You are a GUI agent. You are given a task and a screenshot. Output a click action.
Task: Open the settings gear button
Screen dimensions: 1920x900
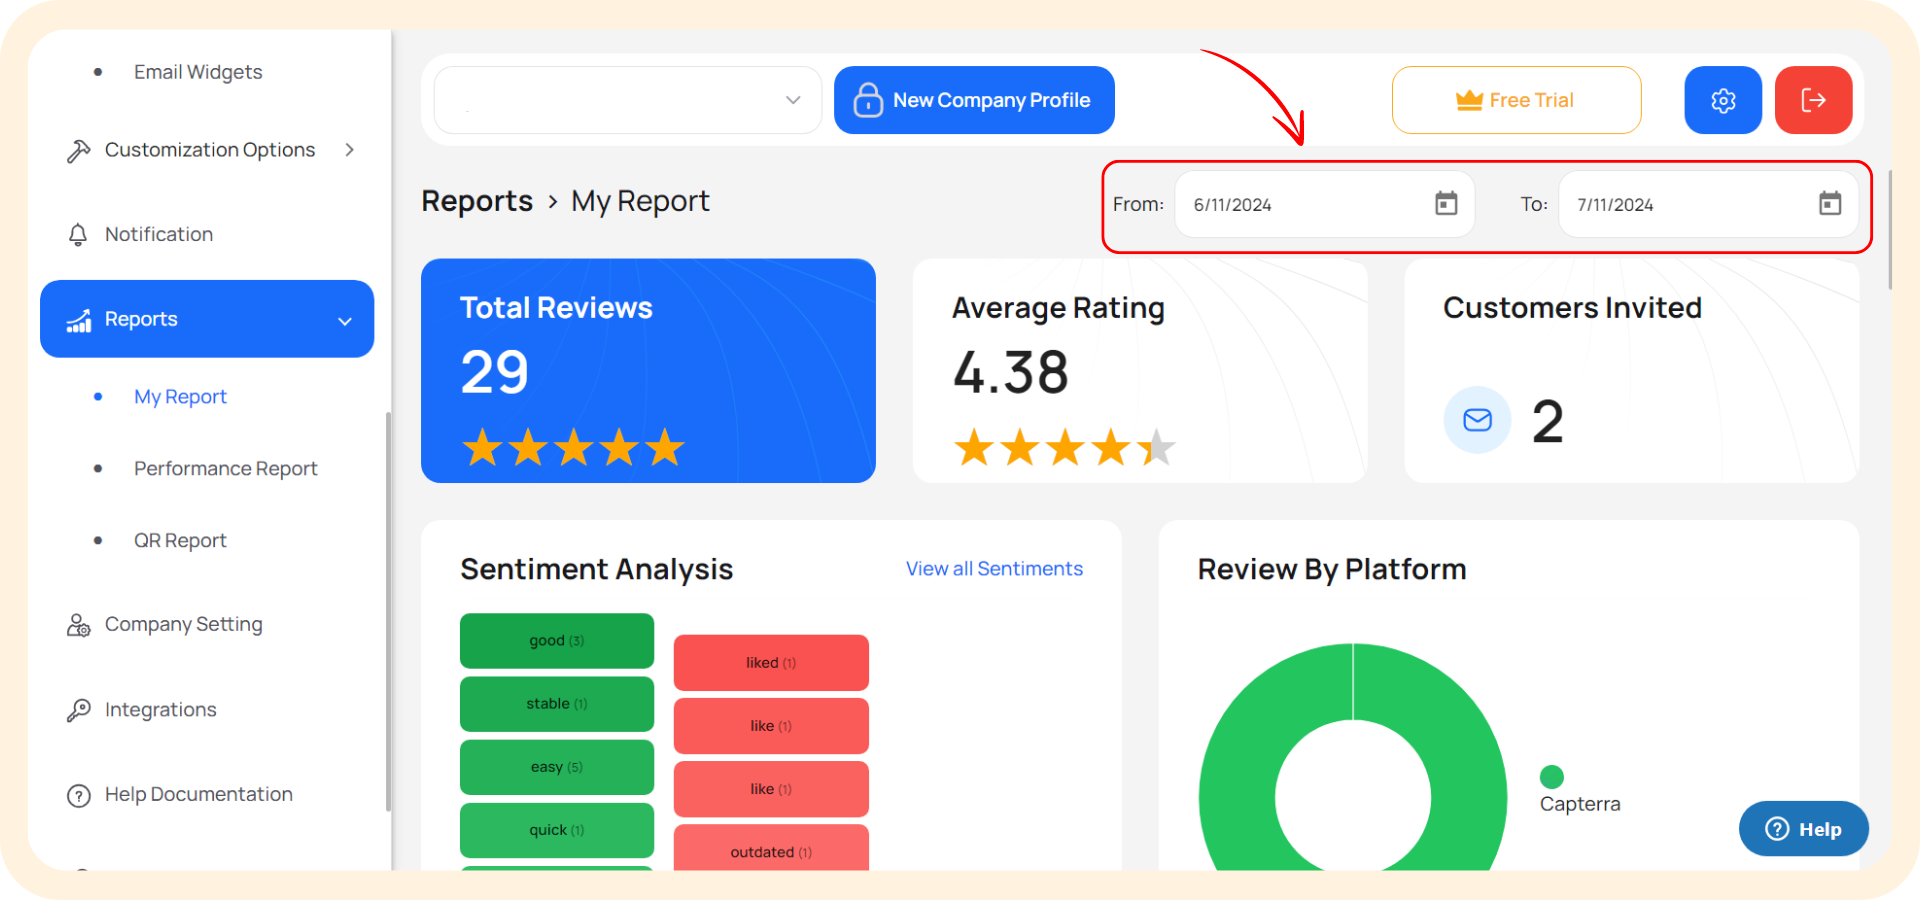click(1723, 100)
